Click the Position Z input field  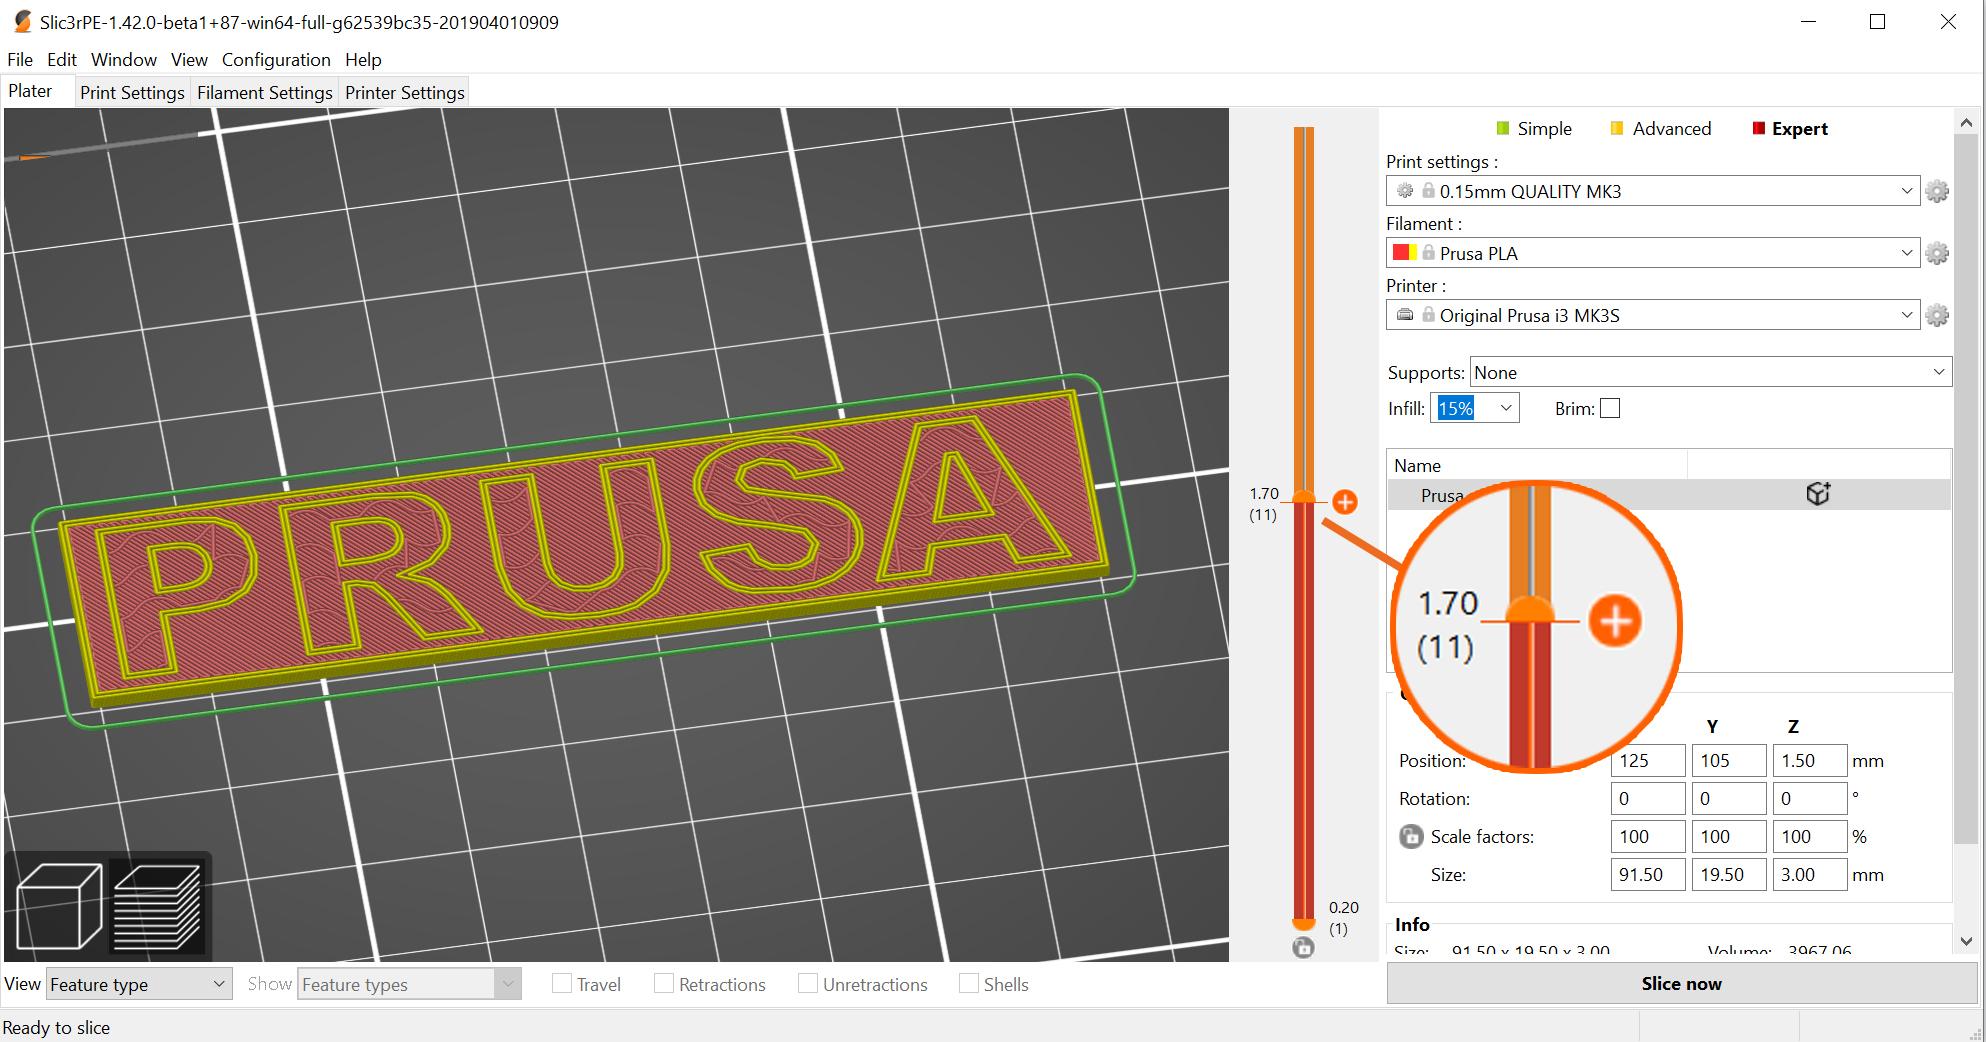point(1808,760)
